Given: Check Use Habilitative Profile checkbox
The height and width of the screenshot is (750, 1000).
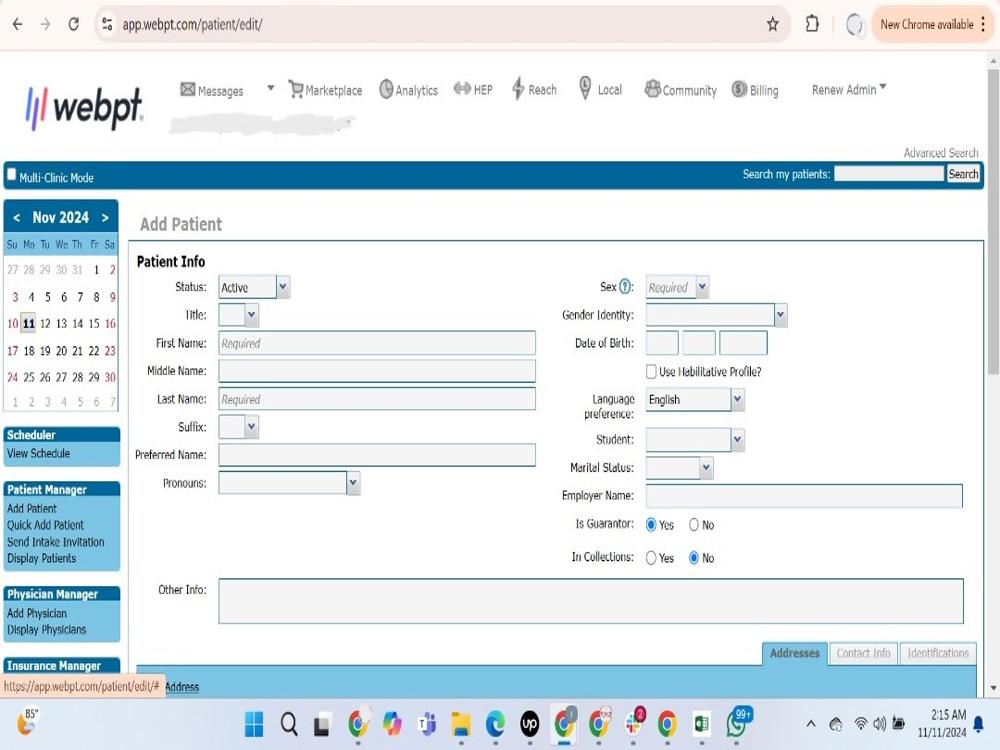Looking at the screenshot, I should 651,371.
